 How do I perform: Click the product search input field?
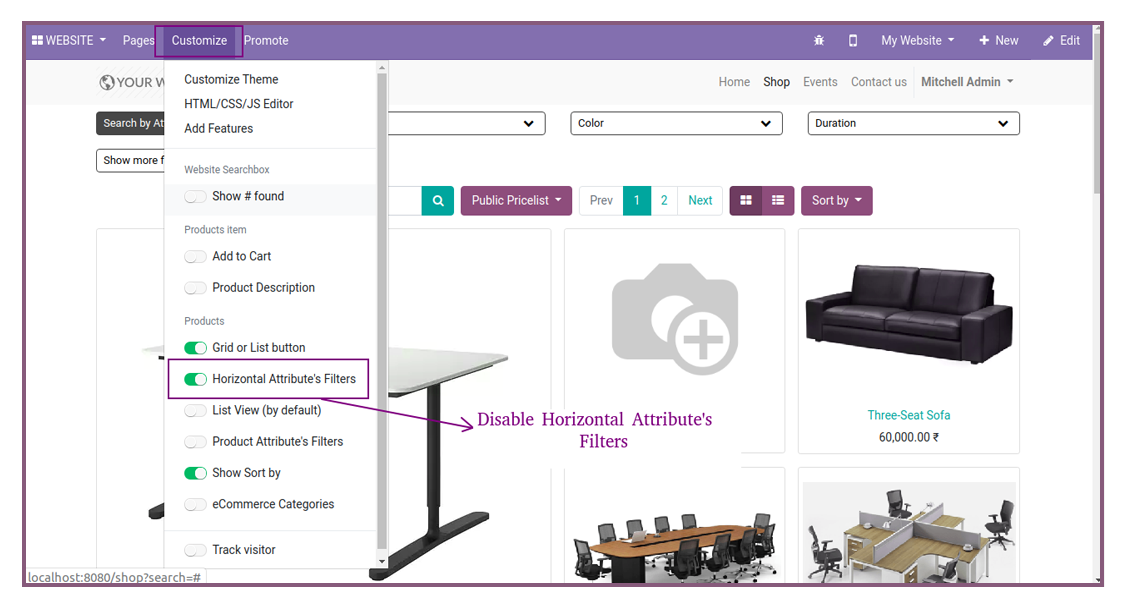click(x=404, y=200)
